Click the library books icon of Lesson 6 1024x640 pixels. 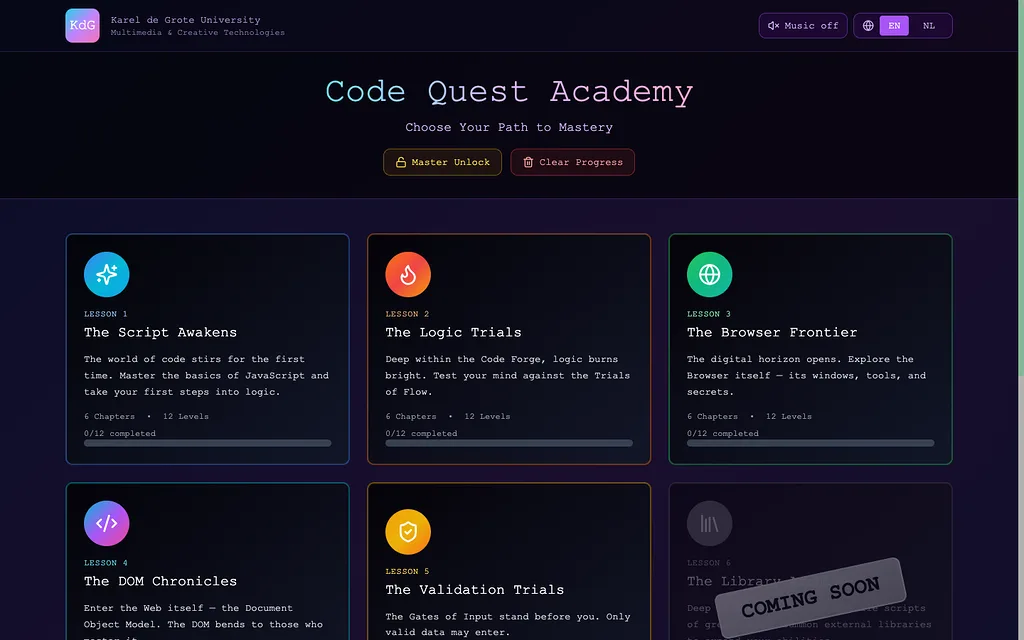709,523
